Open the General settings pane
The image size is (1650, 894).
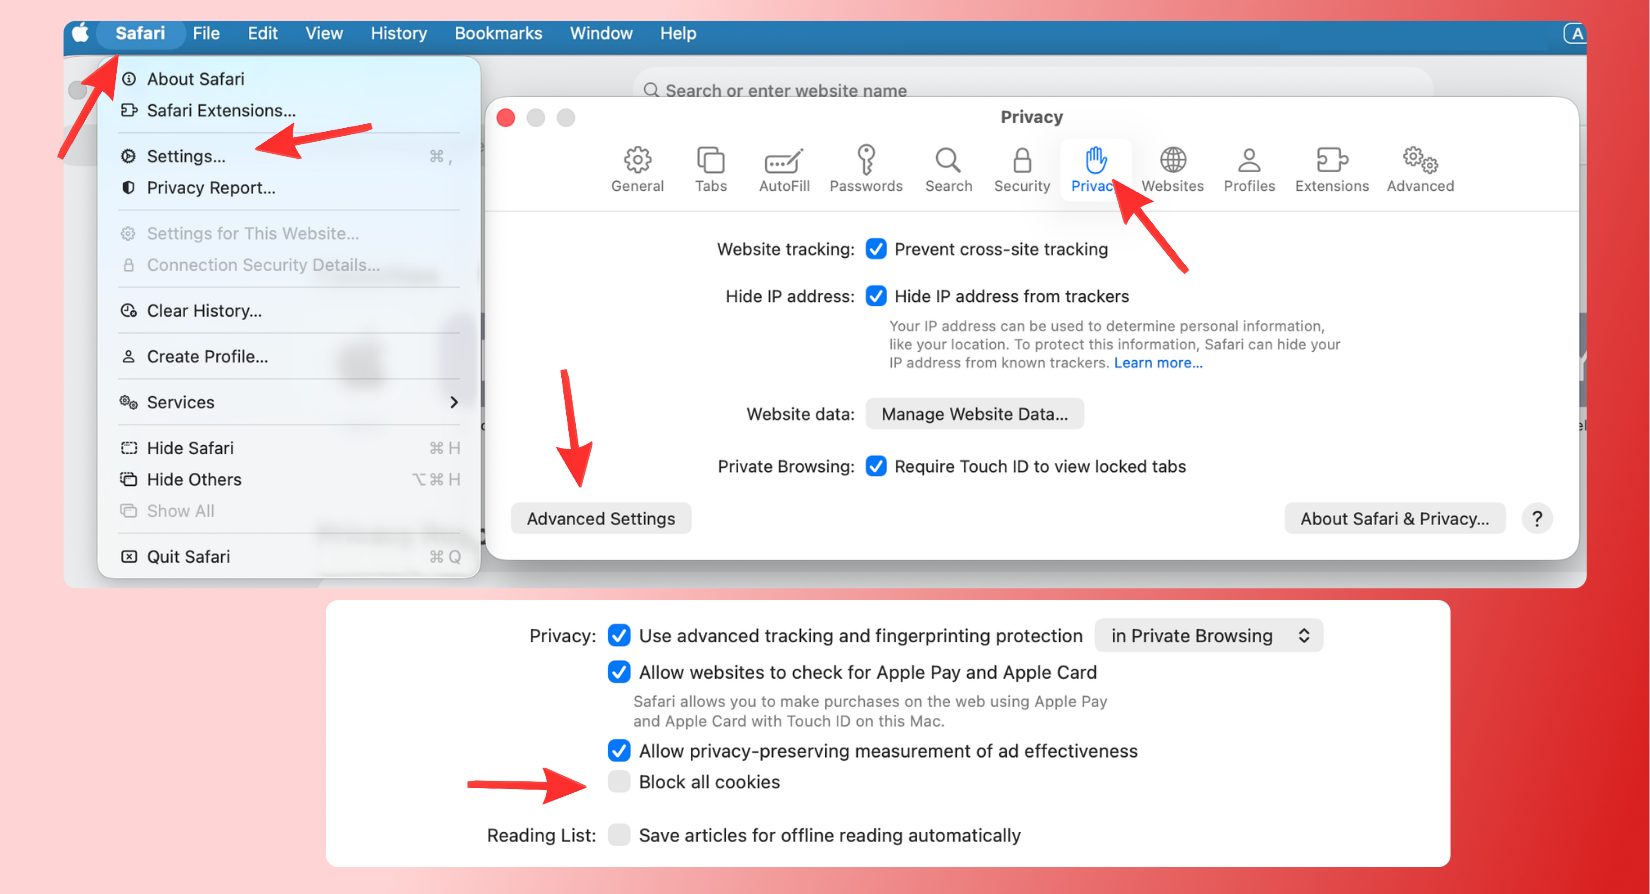(x=637, y=169)
